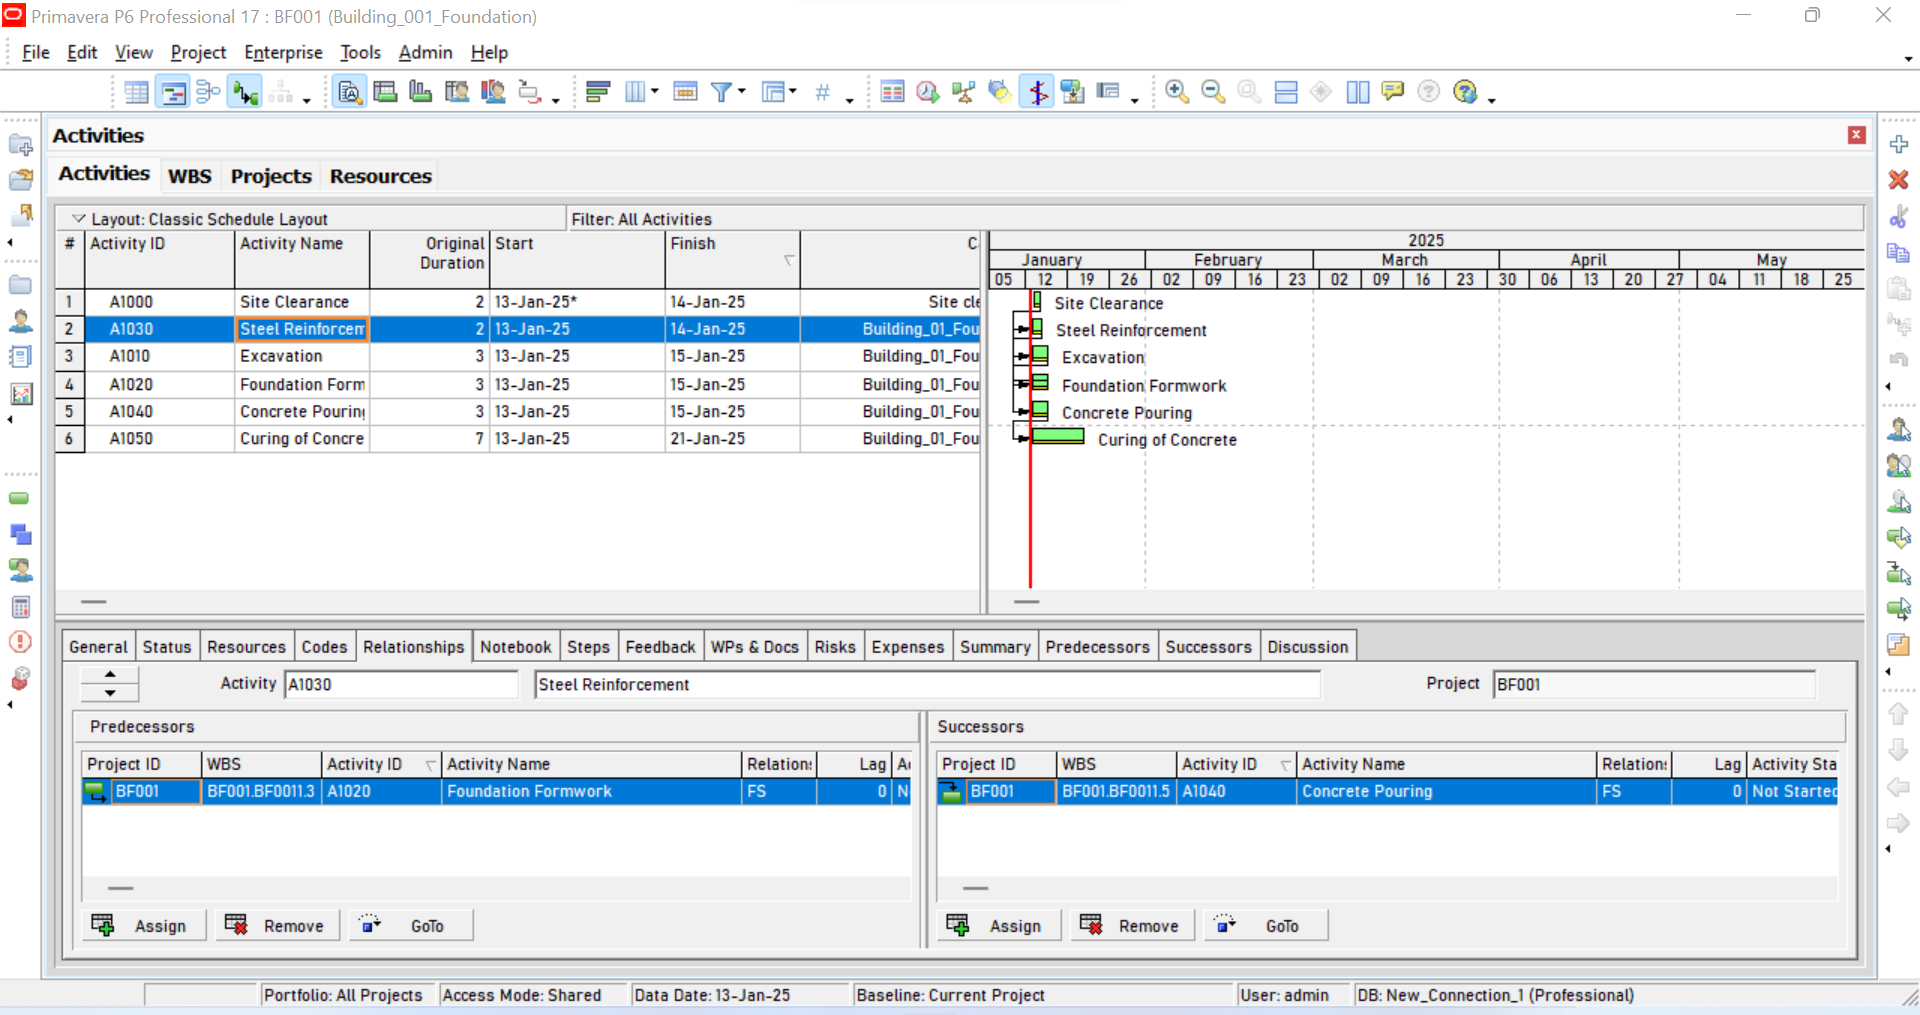Open the Steps icon in right sidebar

click(1898, 645)
